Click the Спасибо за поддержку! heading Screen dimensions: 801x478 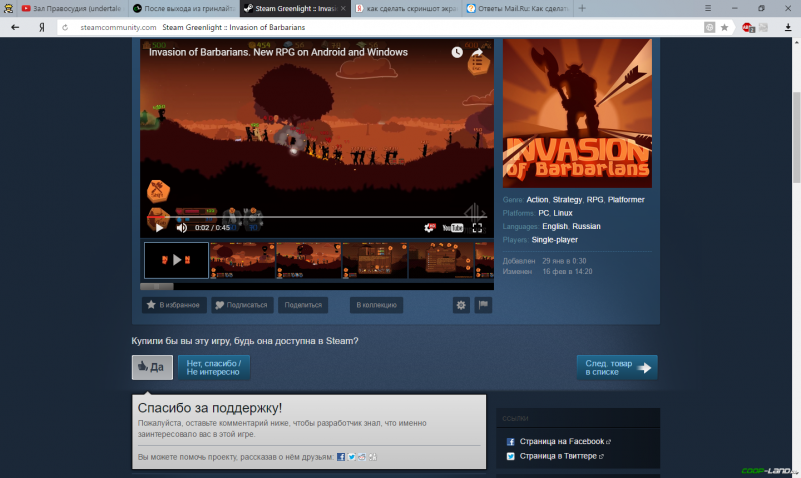[x=209, y=408]
